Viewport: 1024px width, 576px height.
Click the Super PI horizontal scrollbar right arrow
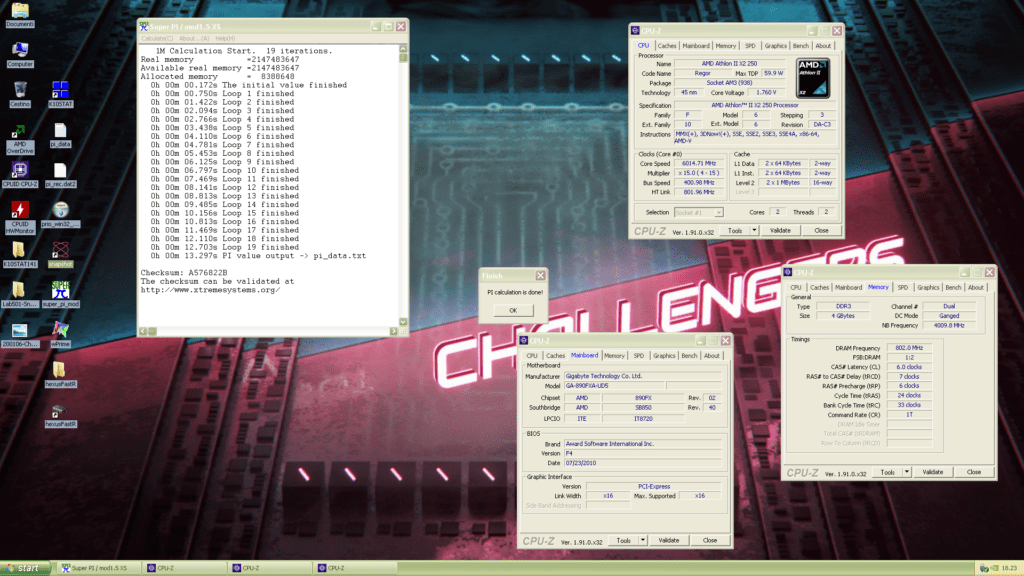pos(393,331)
